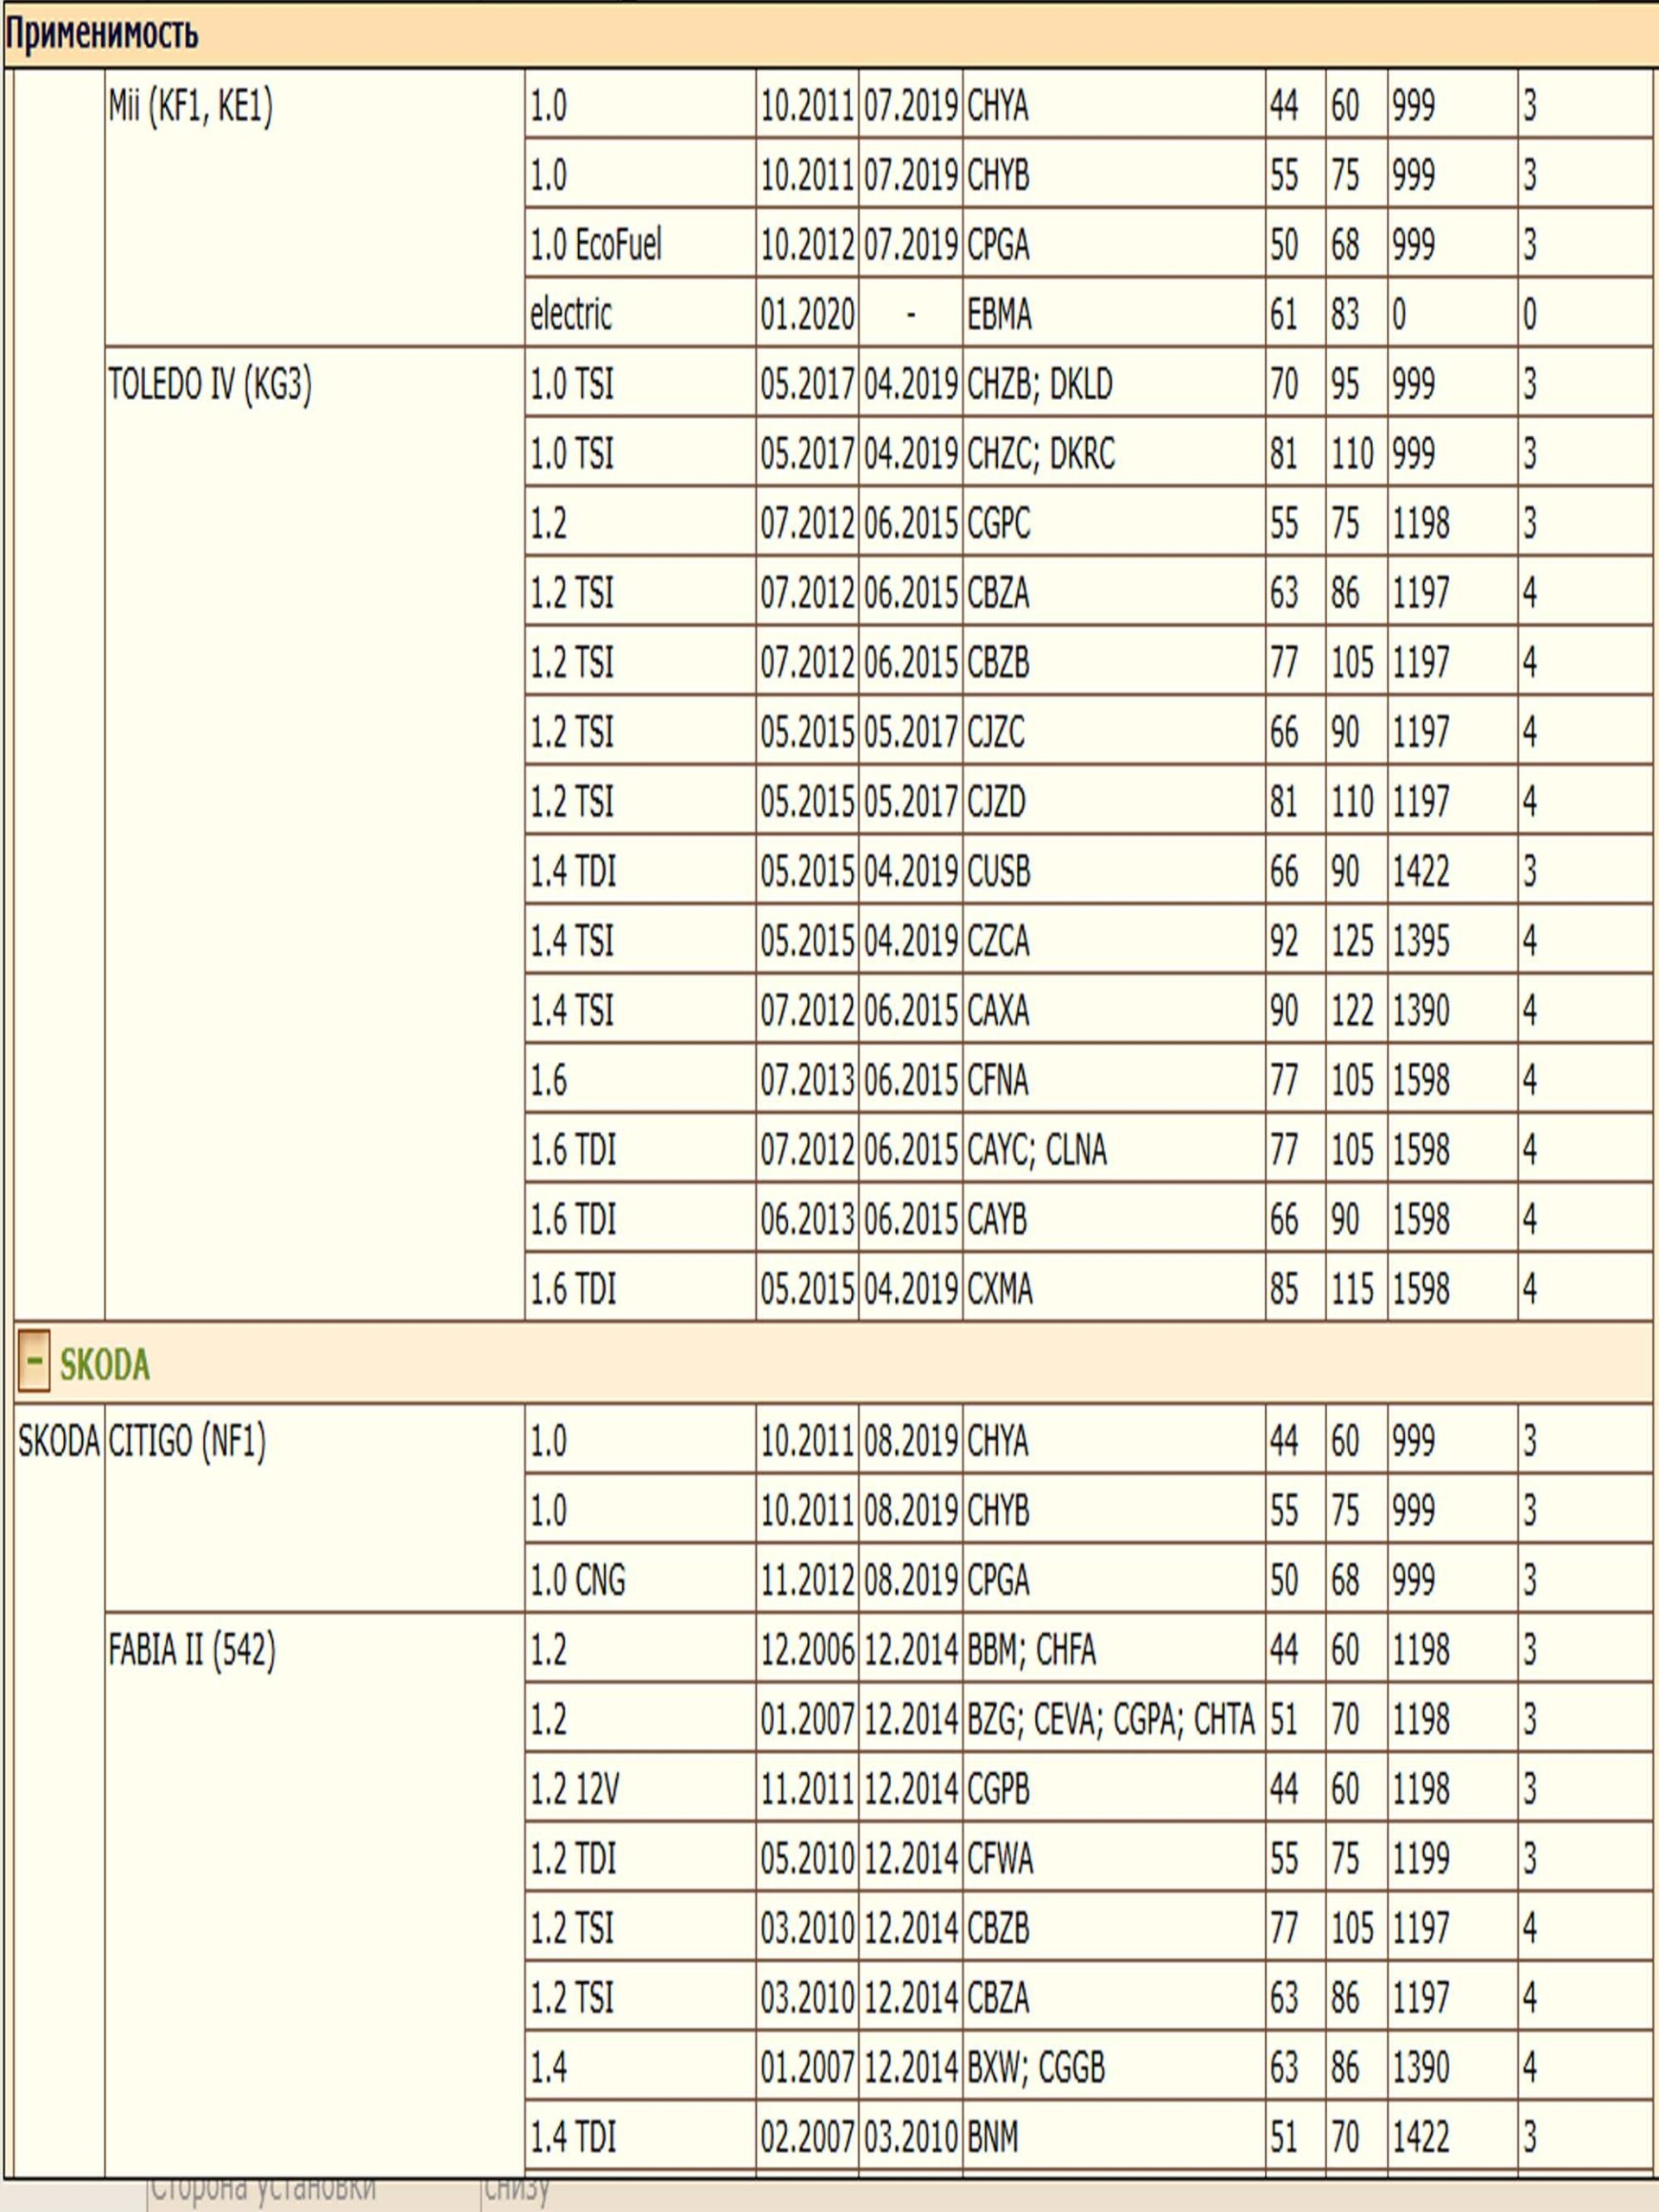The height and width of the screenshot is (2212, 1659).
Task: Select the CITIGO (NF1) model cell
Action: tap(187, 1441)
